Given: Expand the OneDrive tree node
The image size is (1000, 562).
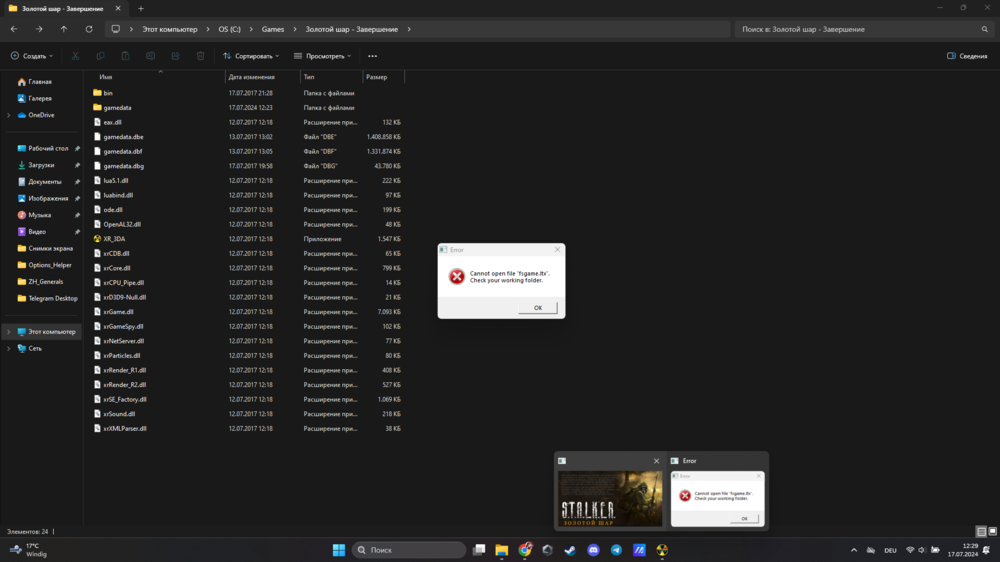Looking at the screenshot, I should (x=9, y=115).
